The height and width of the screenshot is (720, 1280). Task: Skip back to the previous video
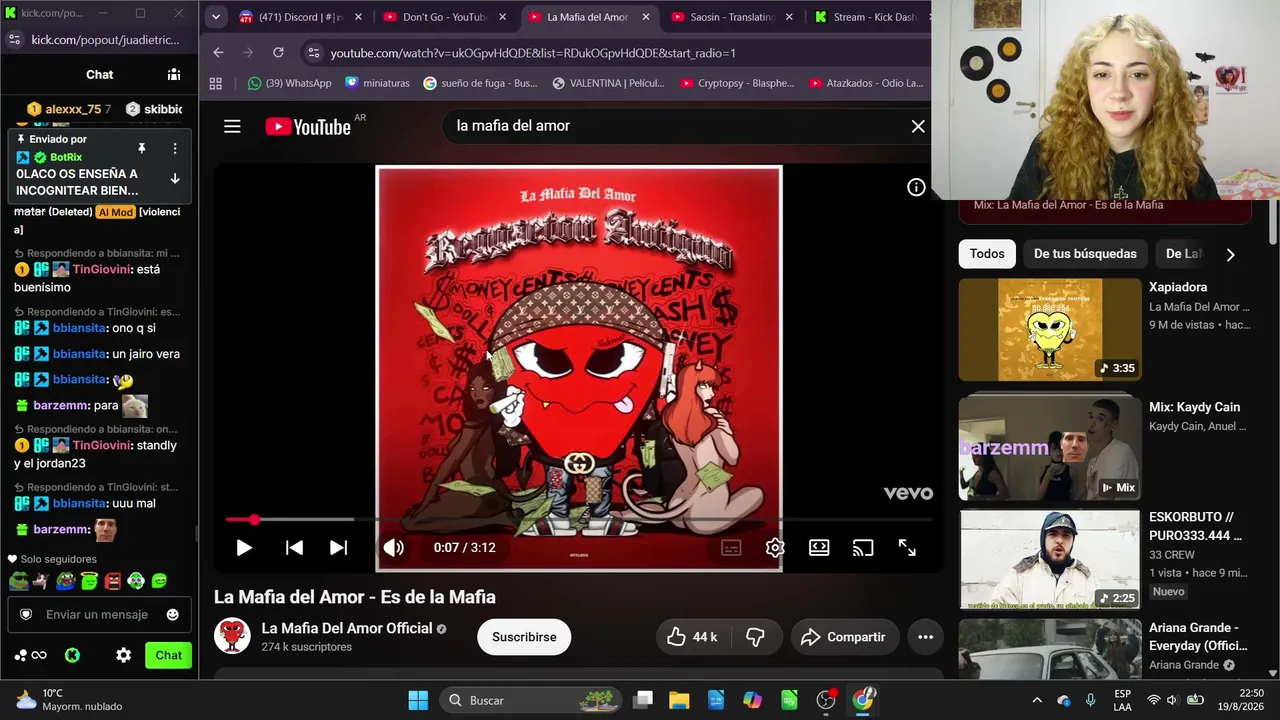pyautogui.click(x=294, y=547)
